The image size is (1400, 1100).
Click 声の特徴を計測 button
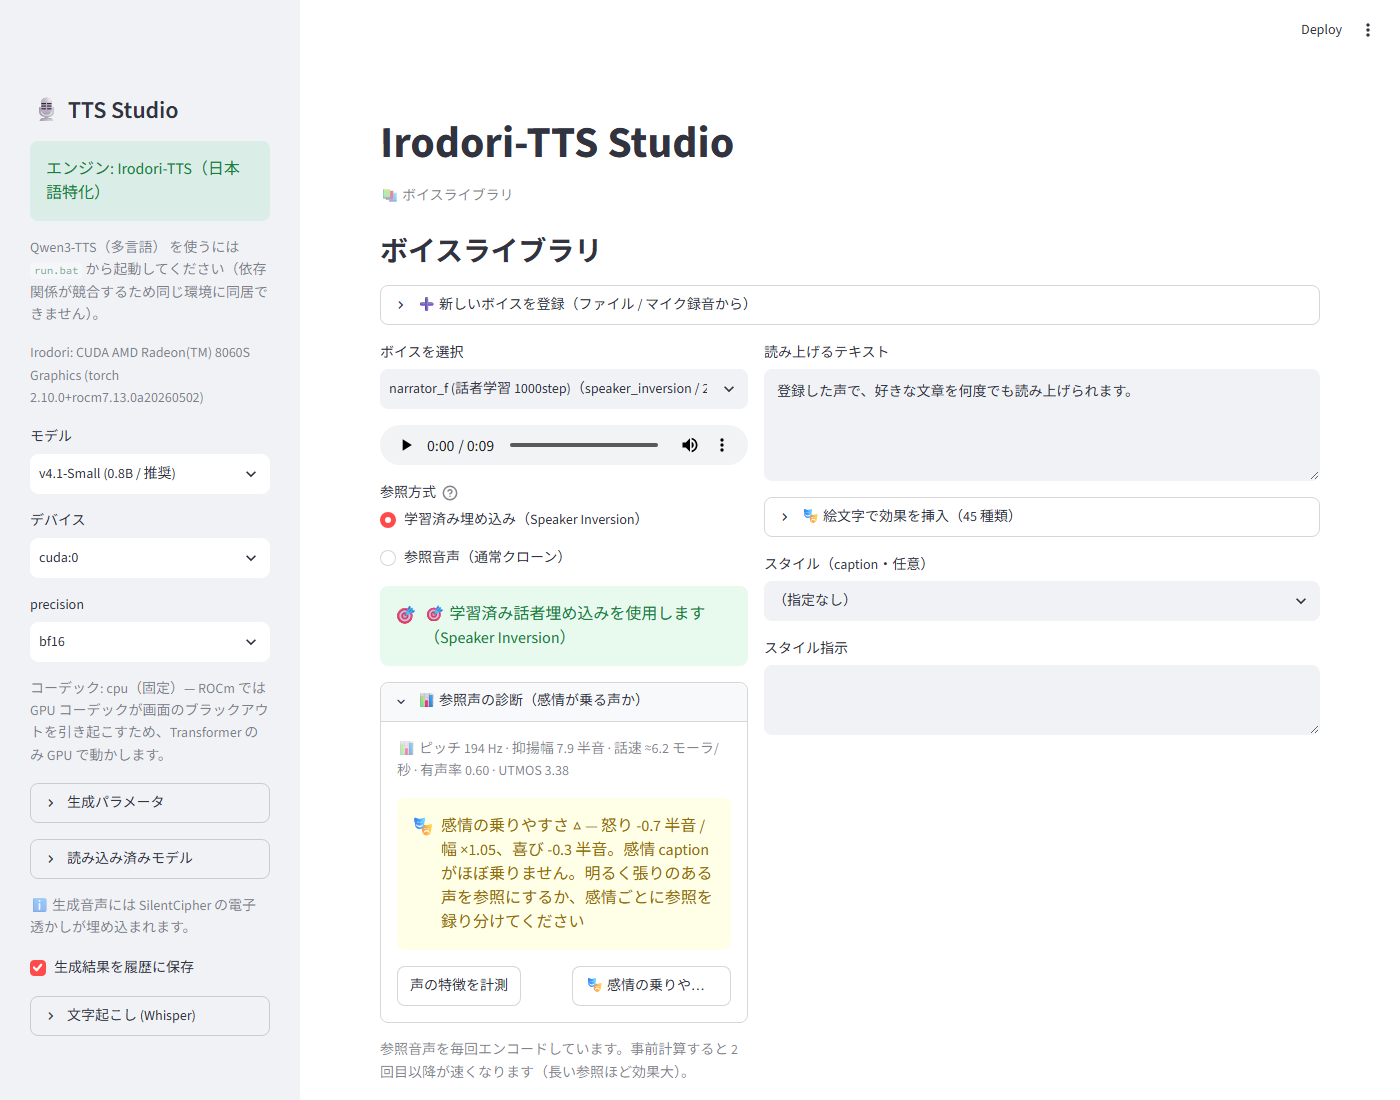click(459, 985)
